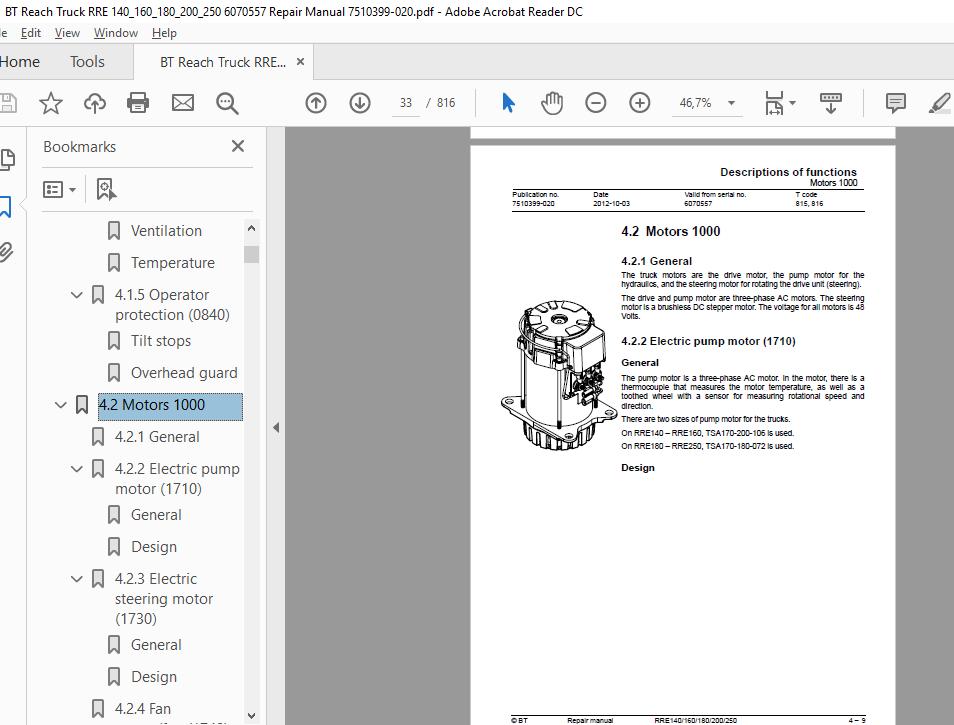Collapse 4.2.2 Electric pump motor bookmark
This screenshot has height=725, width=954.
pos(77,469)
